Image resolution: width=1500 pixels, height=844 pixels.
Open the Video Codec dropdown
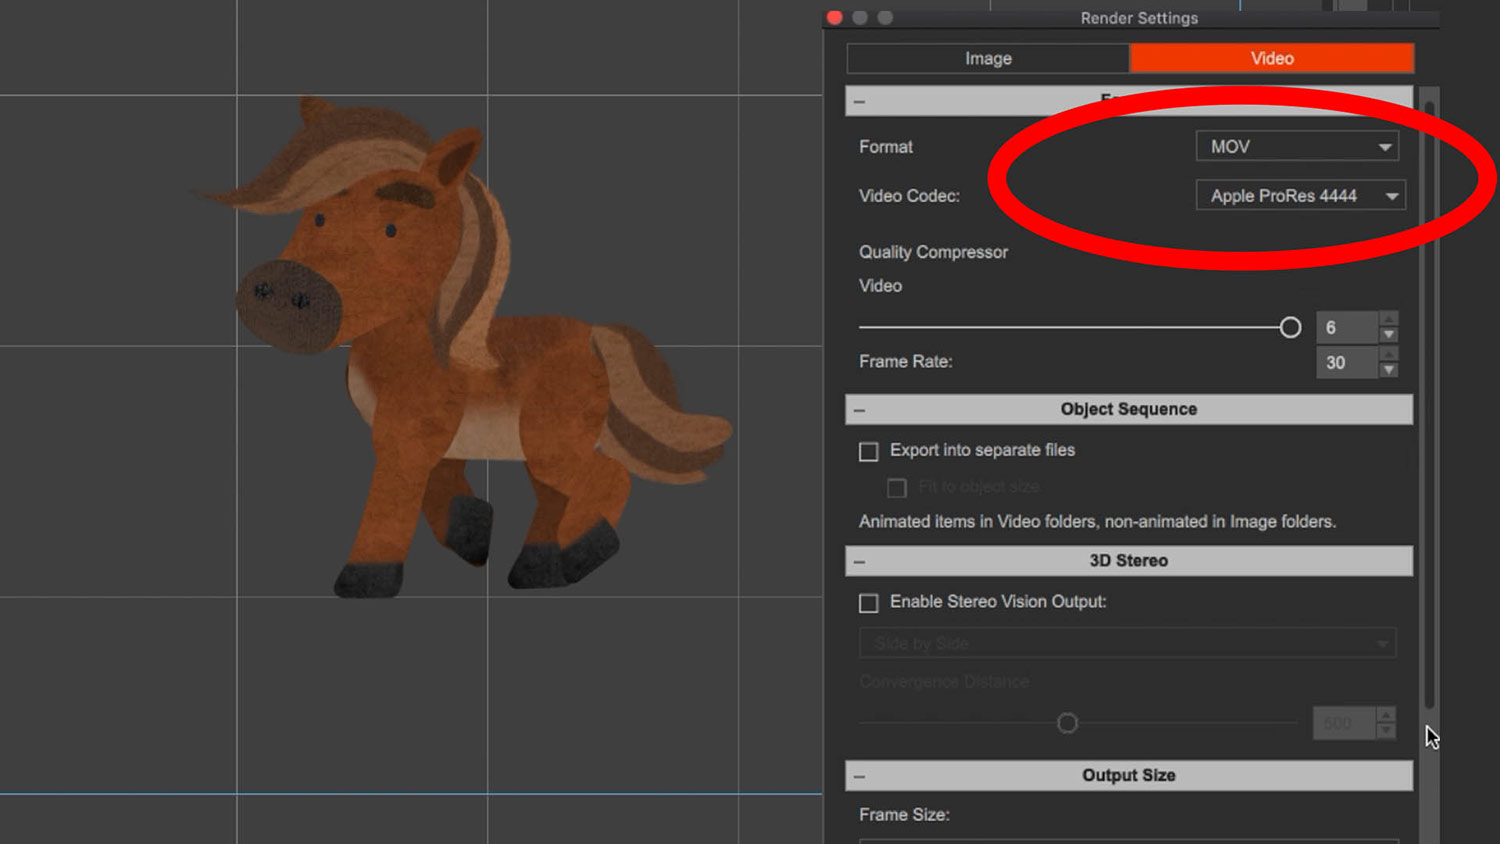1300,196
